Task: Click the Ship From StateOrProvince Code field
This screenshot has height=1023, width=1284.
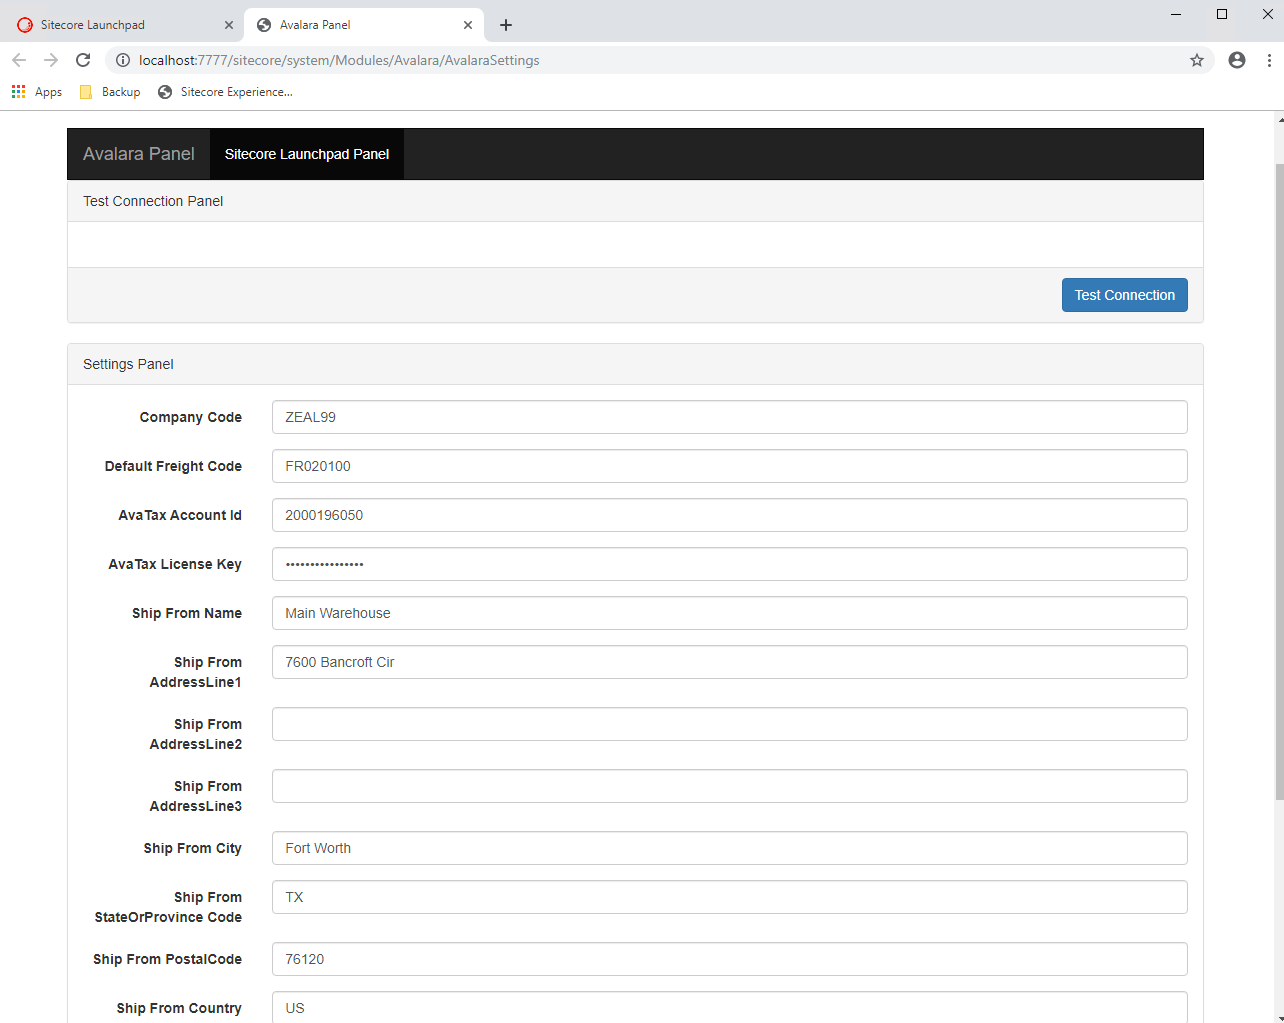Action: (x=730, y=897)
